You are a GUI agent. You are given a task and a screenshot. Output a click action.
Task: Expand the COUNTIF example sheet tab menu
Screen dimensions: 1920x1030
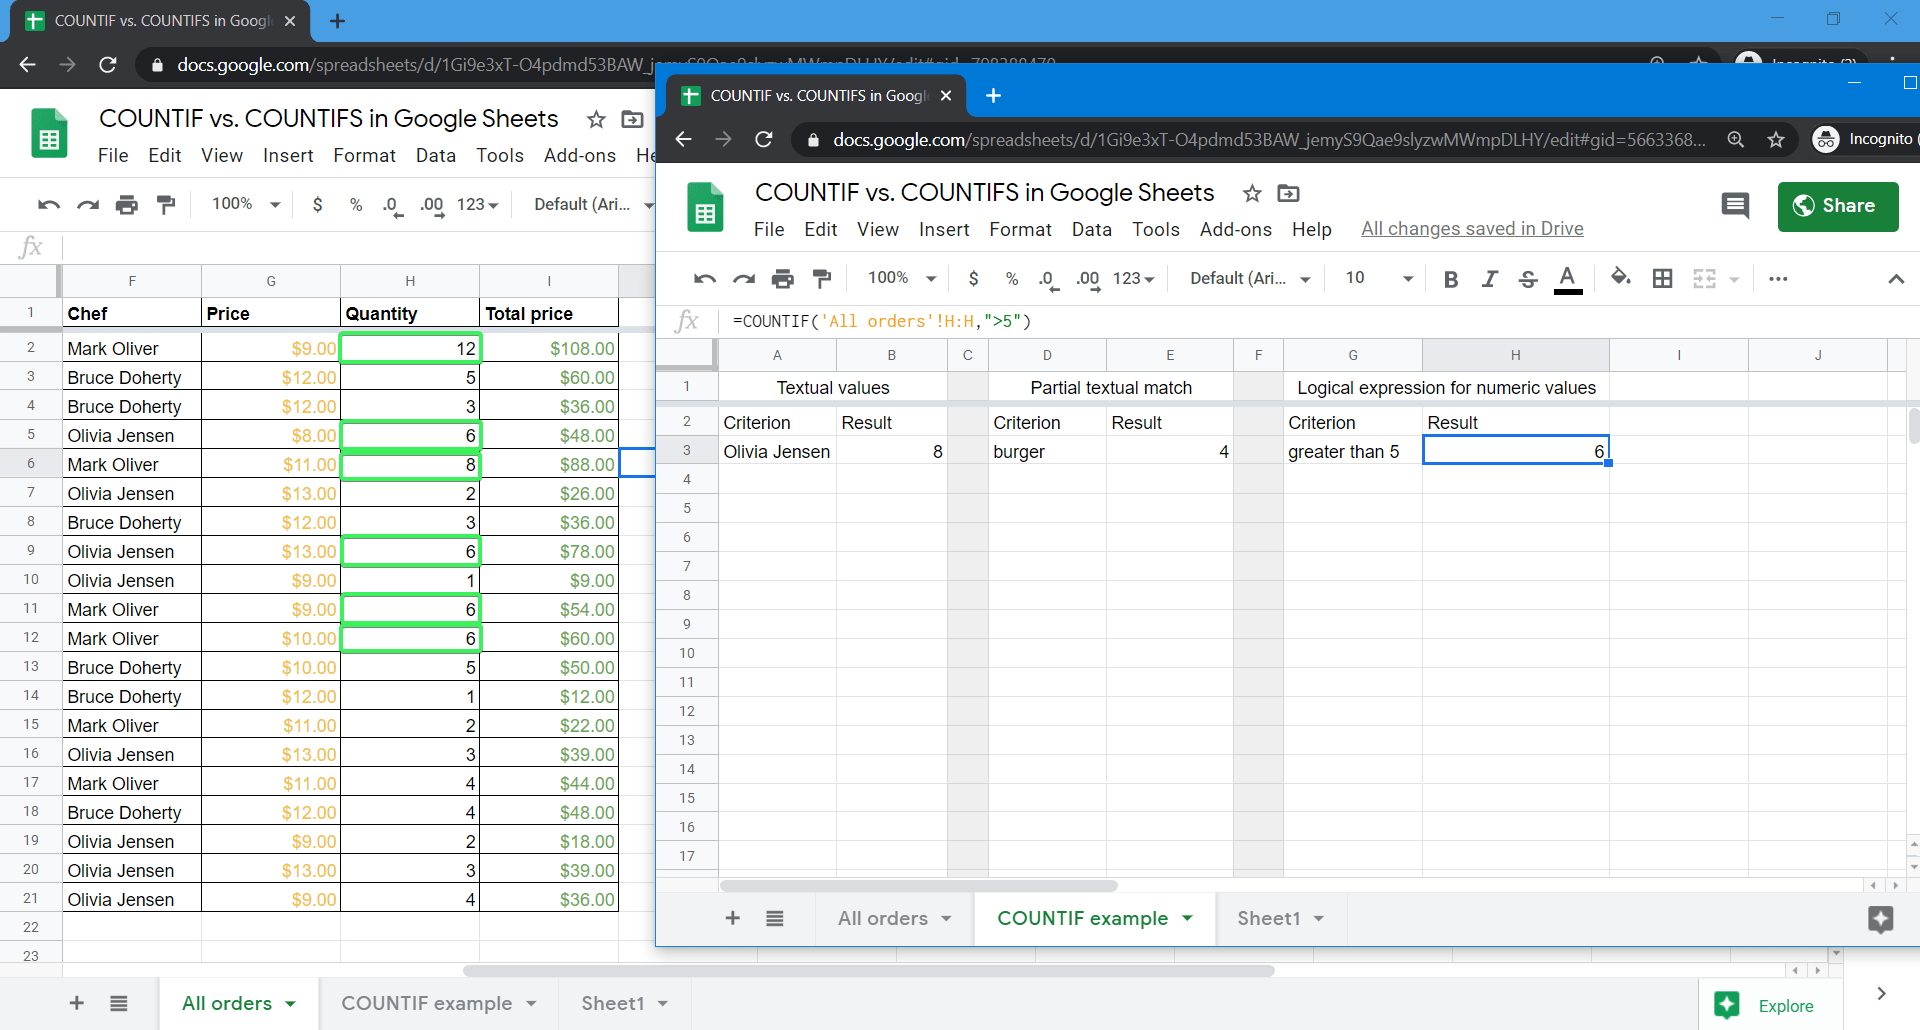[1188, 918]
